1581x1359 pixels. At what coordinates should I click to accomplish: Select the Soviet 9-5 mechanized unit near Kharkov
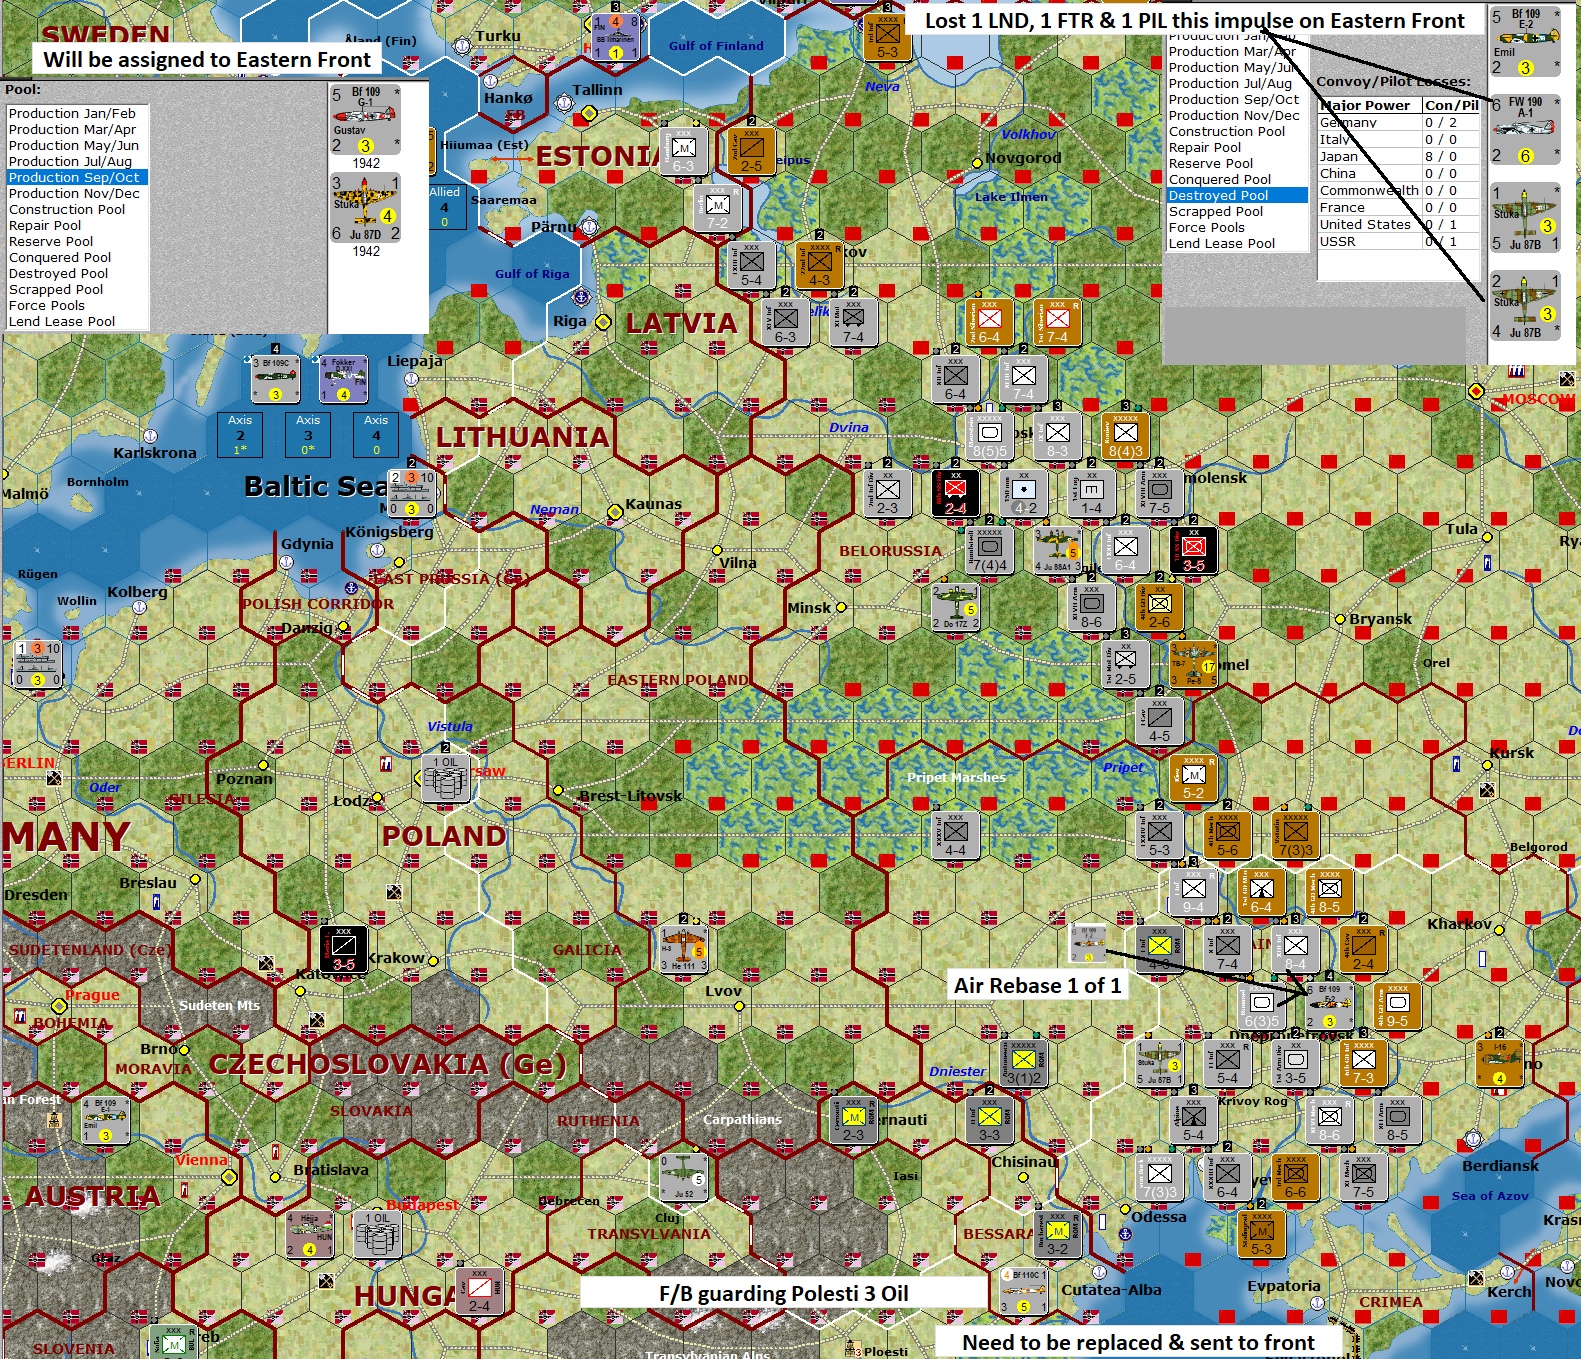tap(1397, 1005)
